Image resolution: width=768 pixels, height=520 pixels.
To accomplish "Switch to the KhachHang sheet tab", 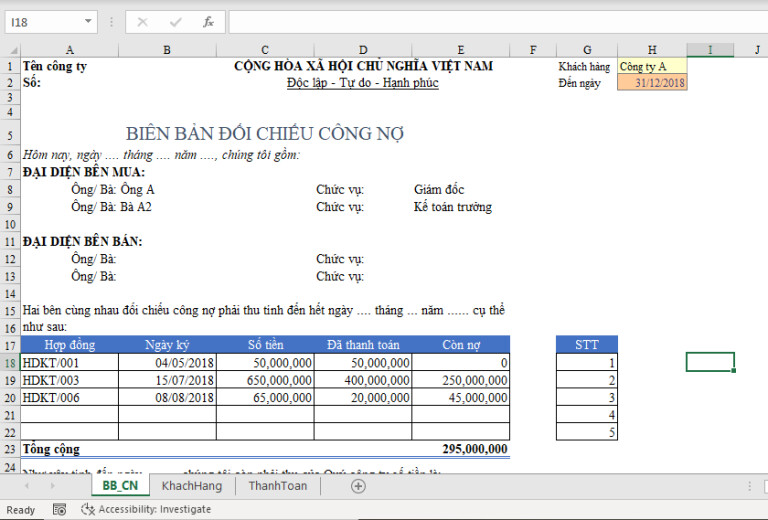I will point(192,486).
